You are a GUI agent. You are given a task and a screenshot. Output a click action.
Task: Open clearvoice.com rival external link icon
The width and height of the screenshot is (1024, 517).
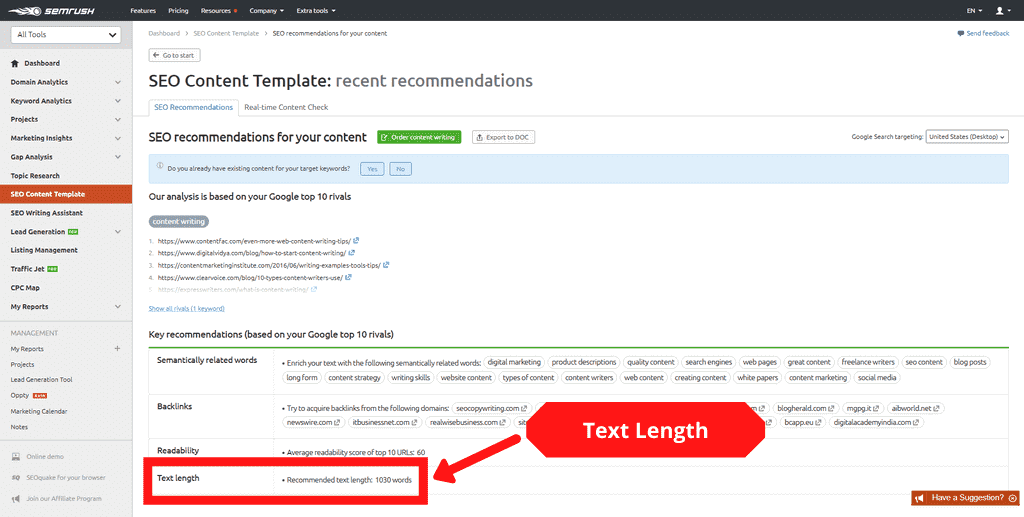pos(349,277)
